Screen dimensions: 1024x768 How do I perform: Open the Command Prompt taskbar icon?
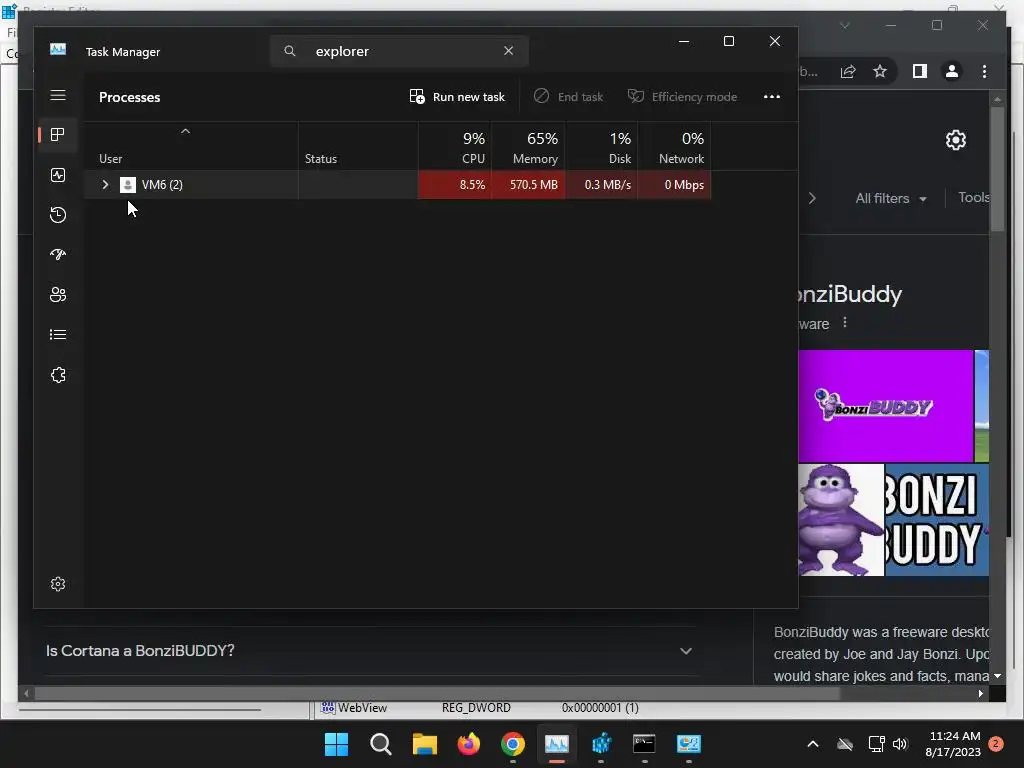(645, 744)
